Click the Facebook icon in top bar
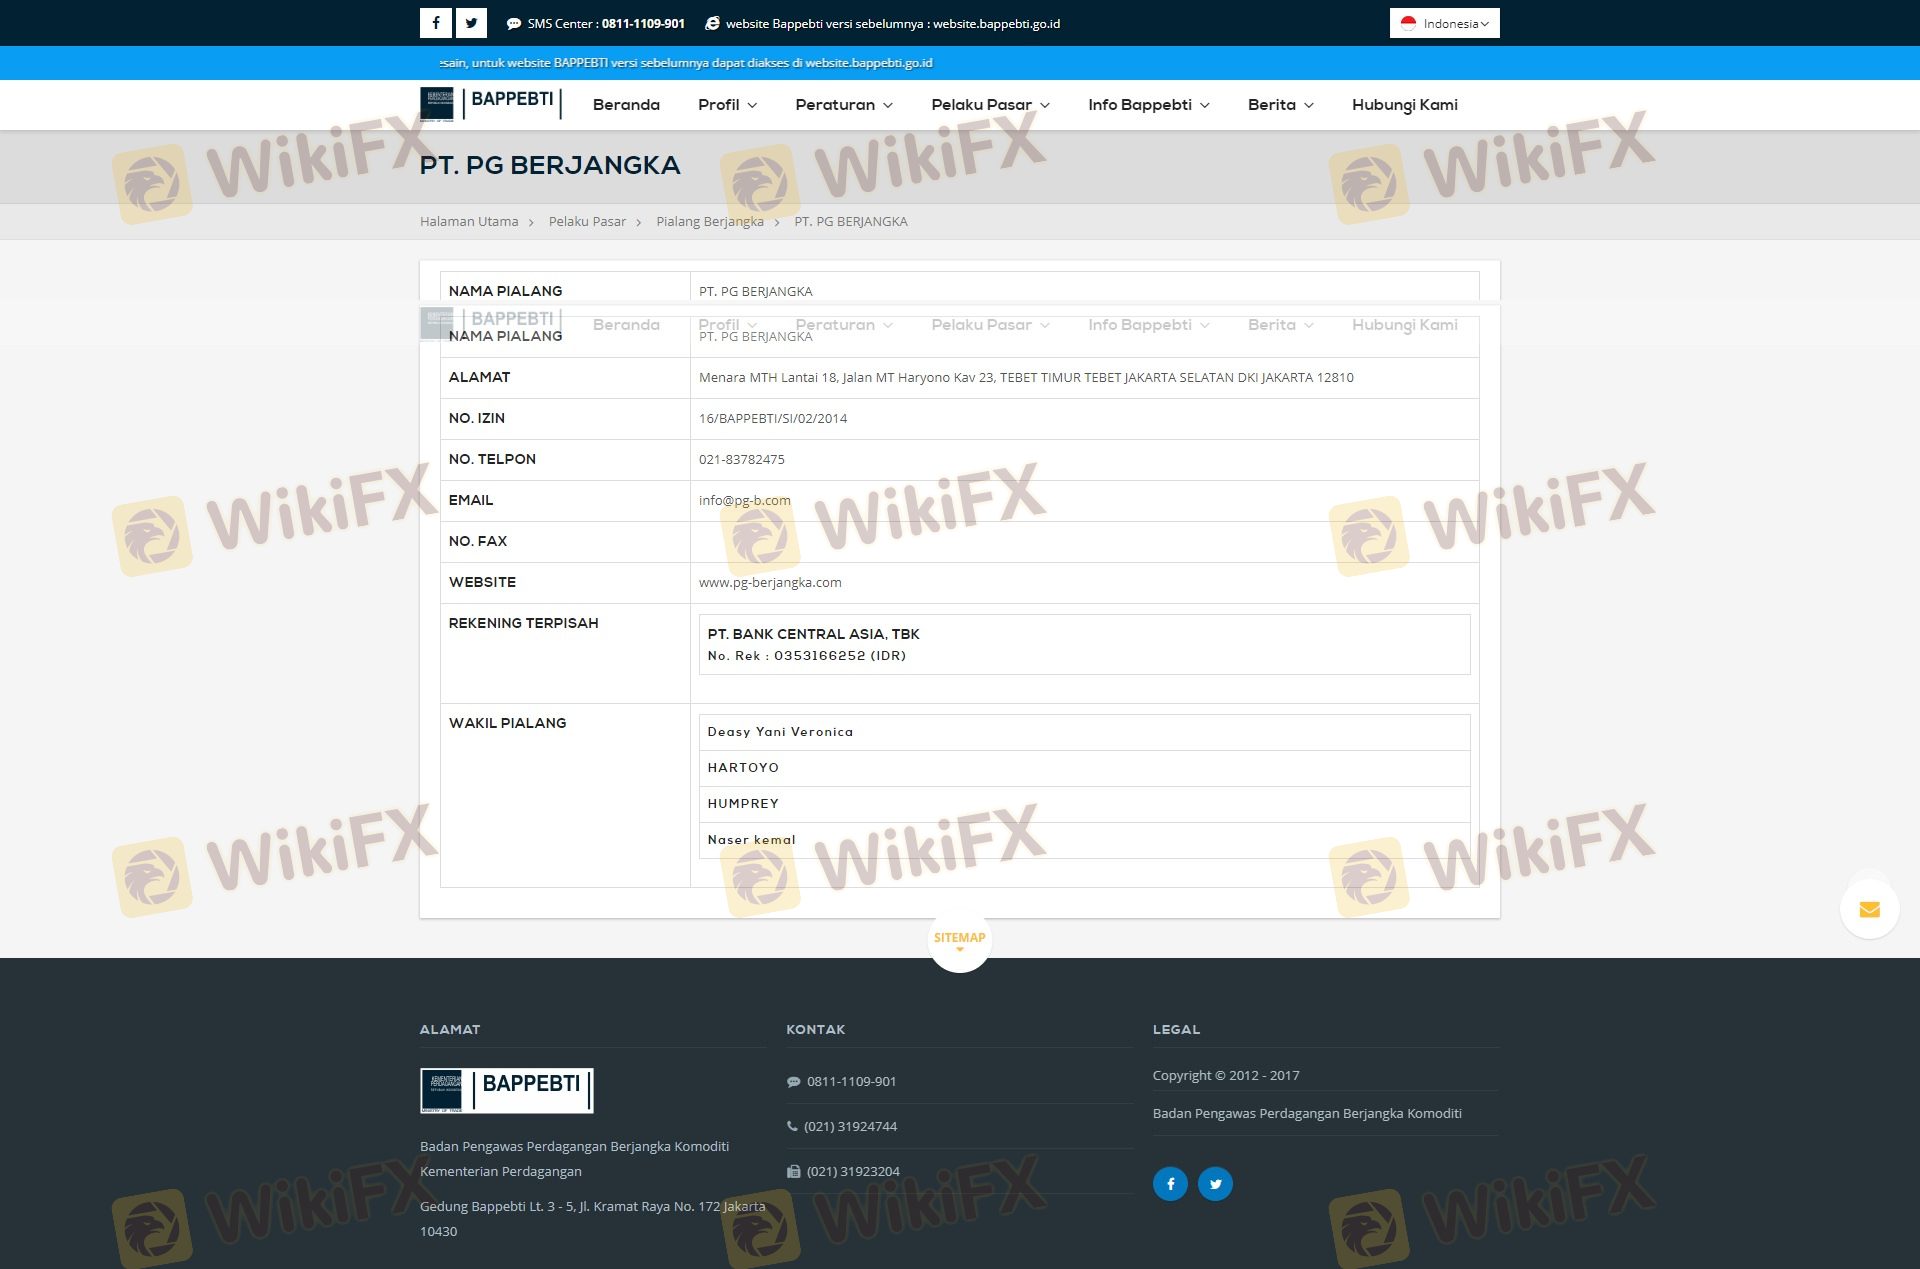Image resolution: width=1920 pixels, height=1269 pixels. coord(435,23)
